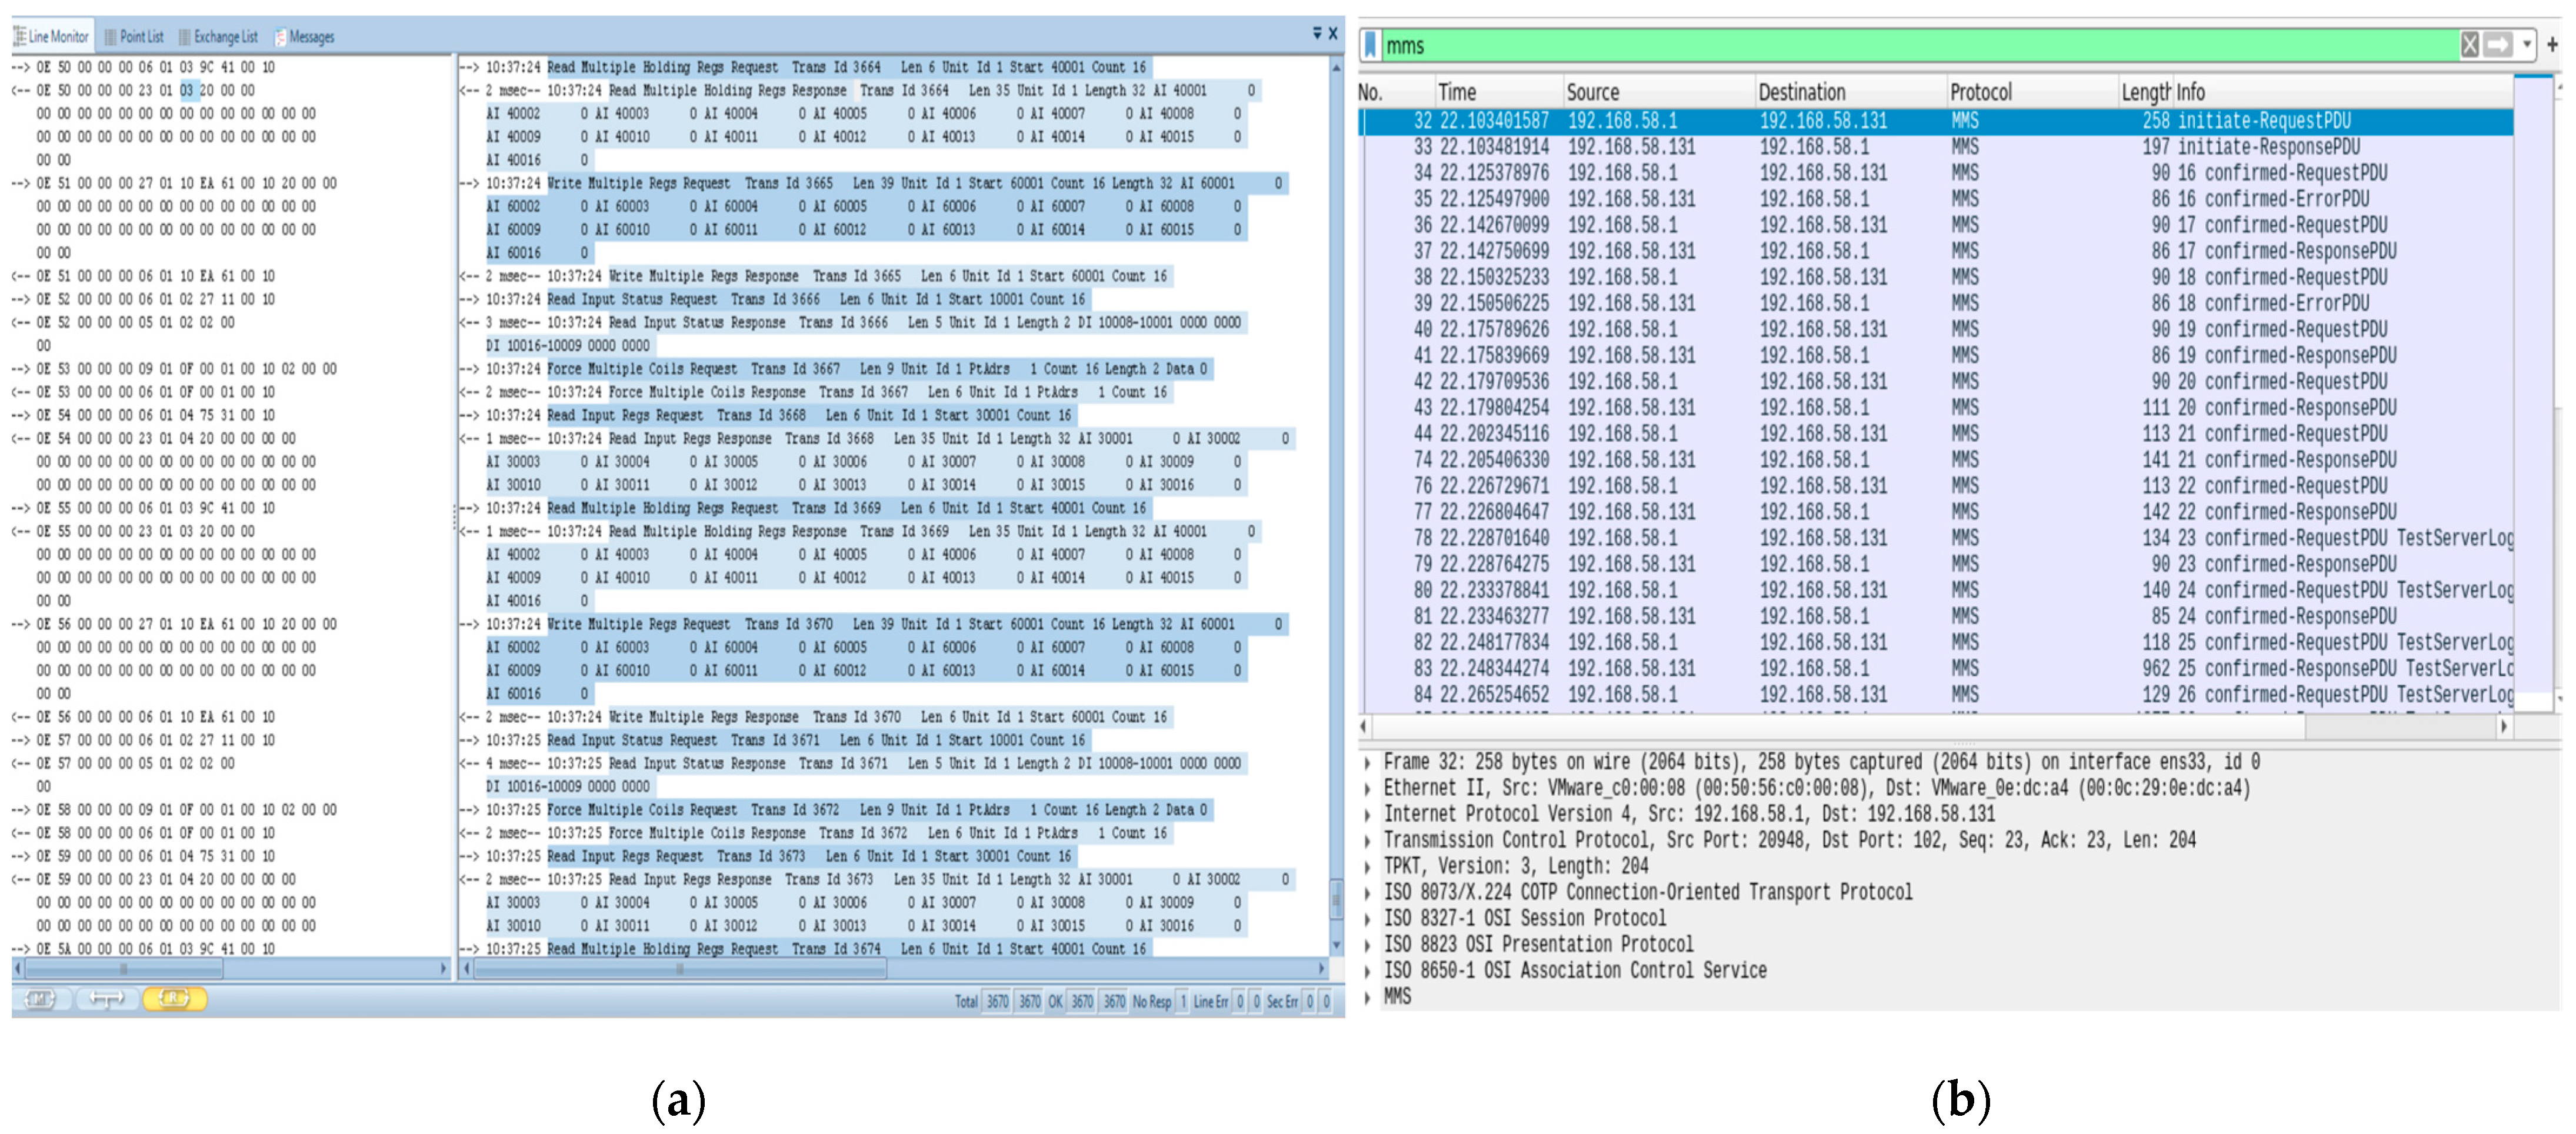
Task: Click the filter bookmark icon
Action: (1371, 45)
